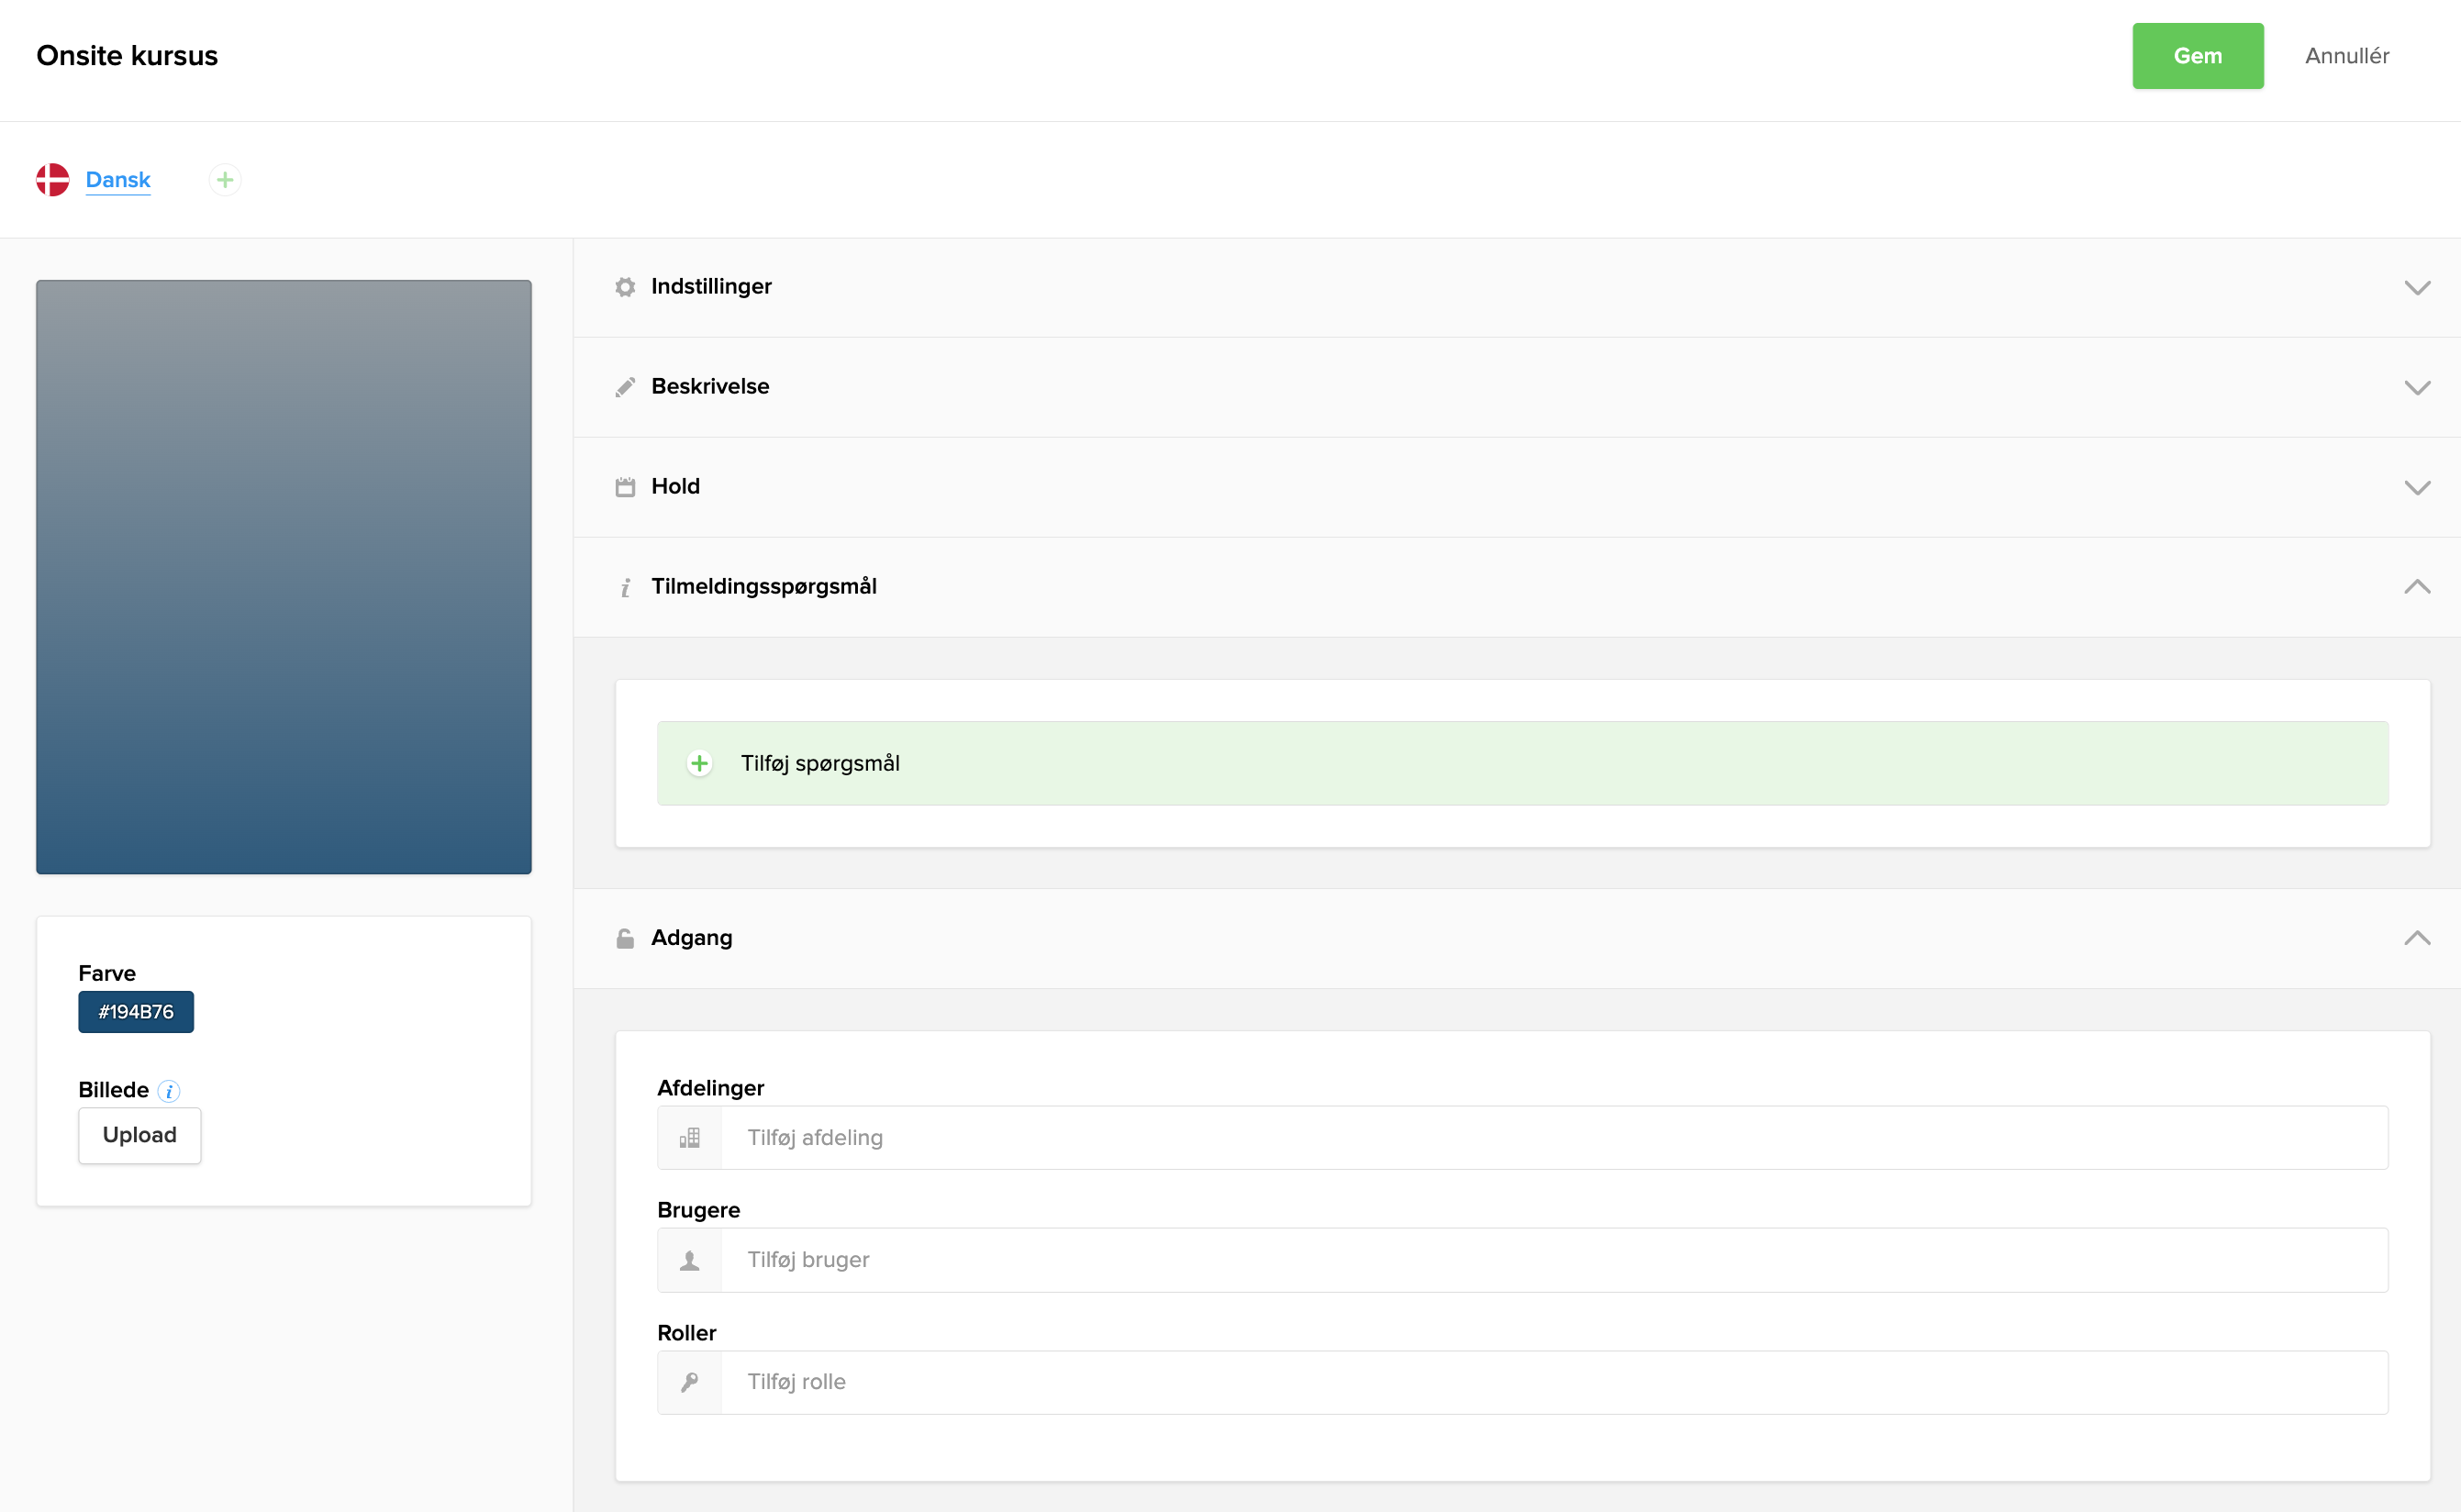Click the Upload image button
Viewport: 2461px width, 1512px height.
(140, 1135)
